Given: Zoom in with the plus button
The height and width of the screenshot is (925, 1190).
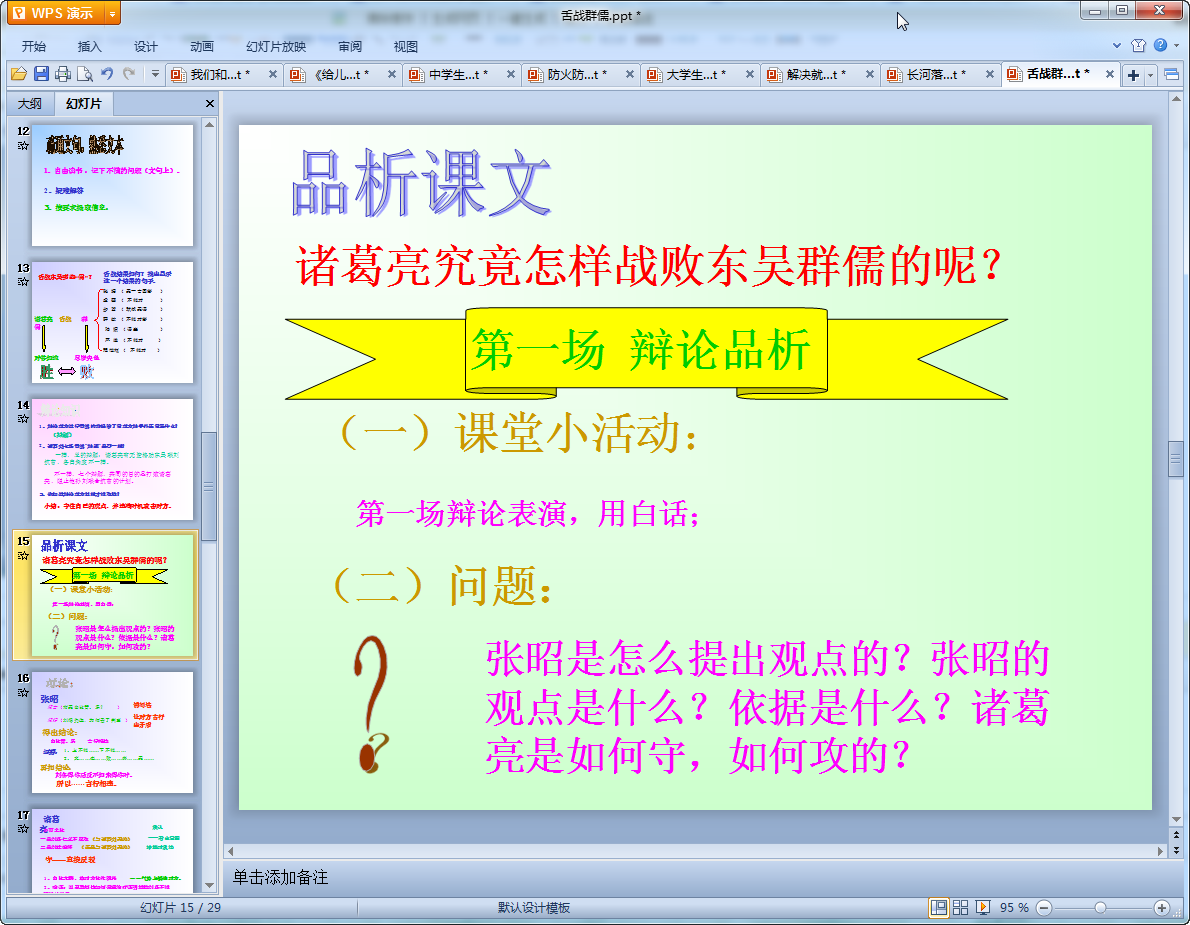Looking at the screenshot, I should click(1161, 908).
